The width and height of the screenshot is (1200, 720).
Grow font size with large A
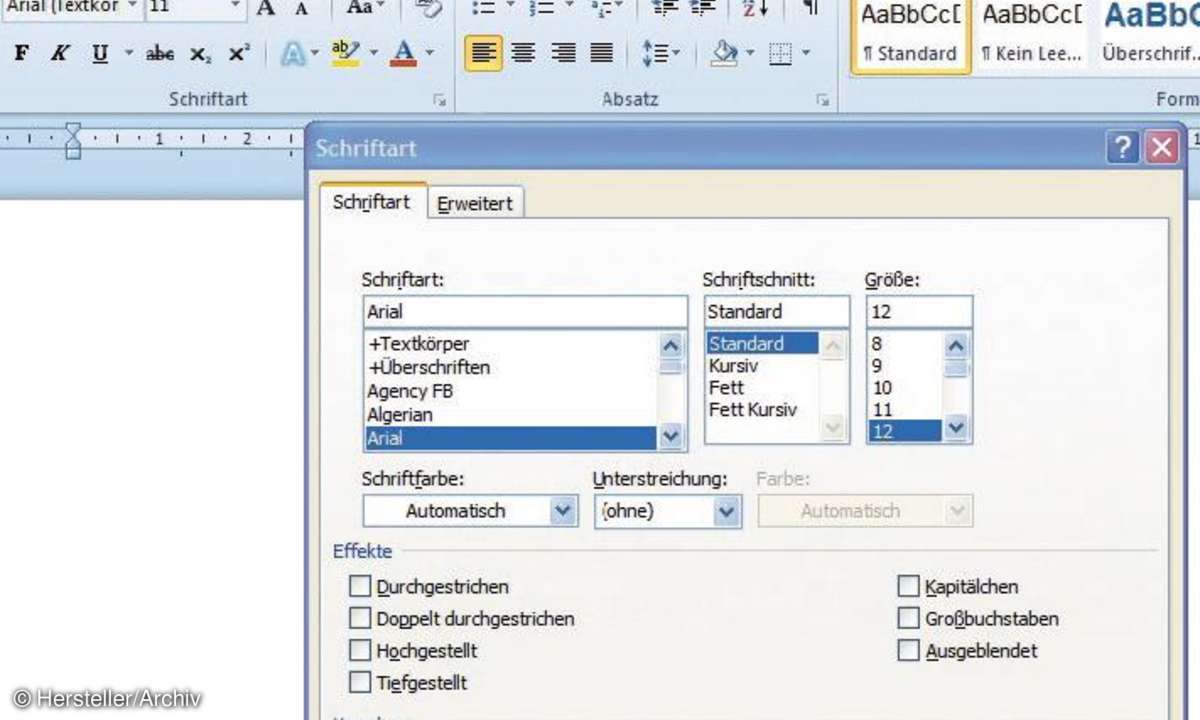pyautogui.click(x=265, y=9)
